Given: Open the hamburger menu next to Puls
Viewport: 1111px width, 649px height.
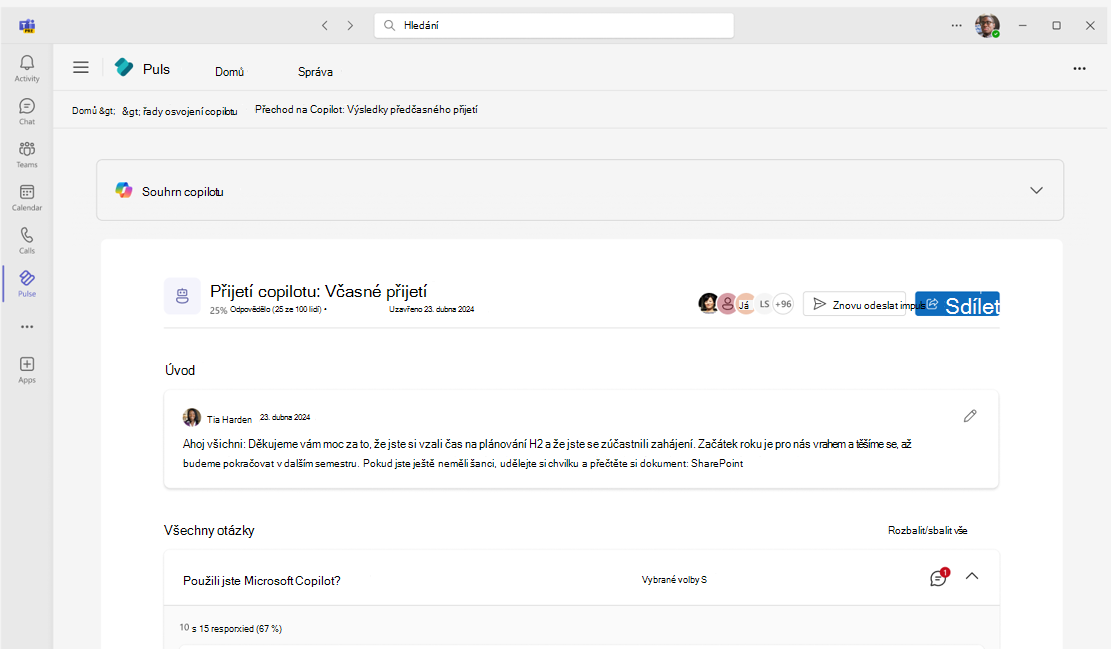Looking at the screenshot, I should pos(81,67).
